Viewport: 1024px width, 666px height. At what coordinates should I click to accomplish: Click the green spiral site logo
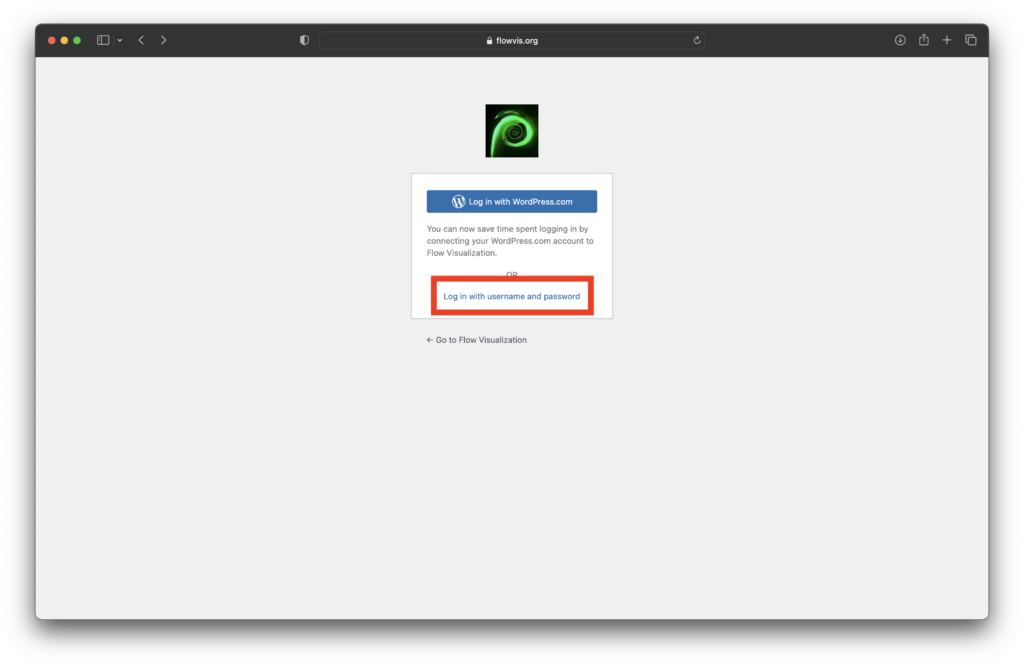512,131
